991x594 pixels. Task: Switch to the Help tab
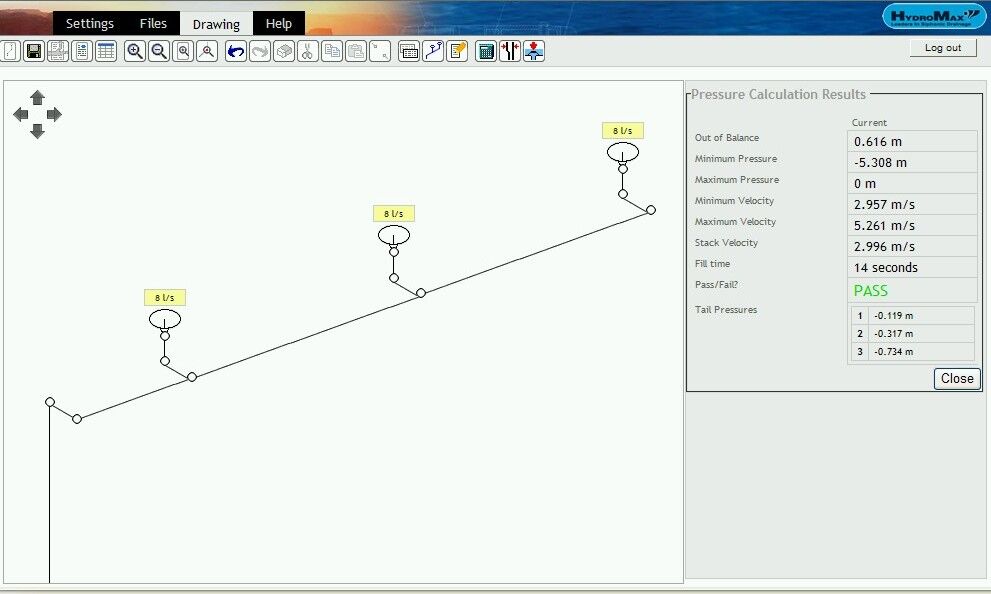pyautogui.click(x=279, y=22)
